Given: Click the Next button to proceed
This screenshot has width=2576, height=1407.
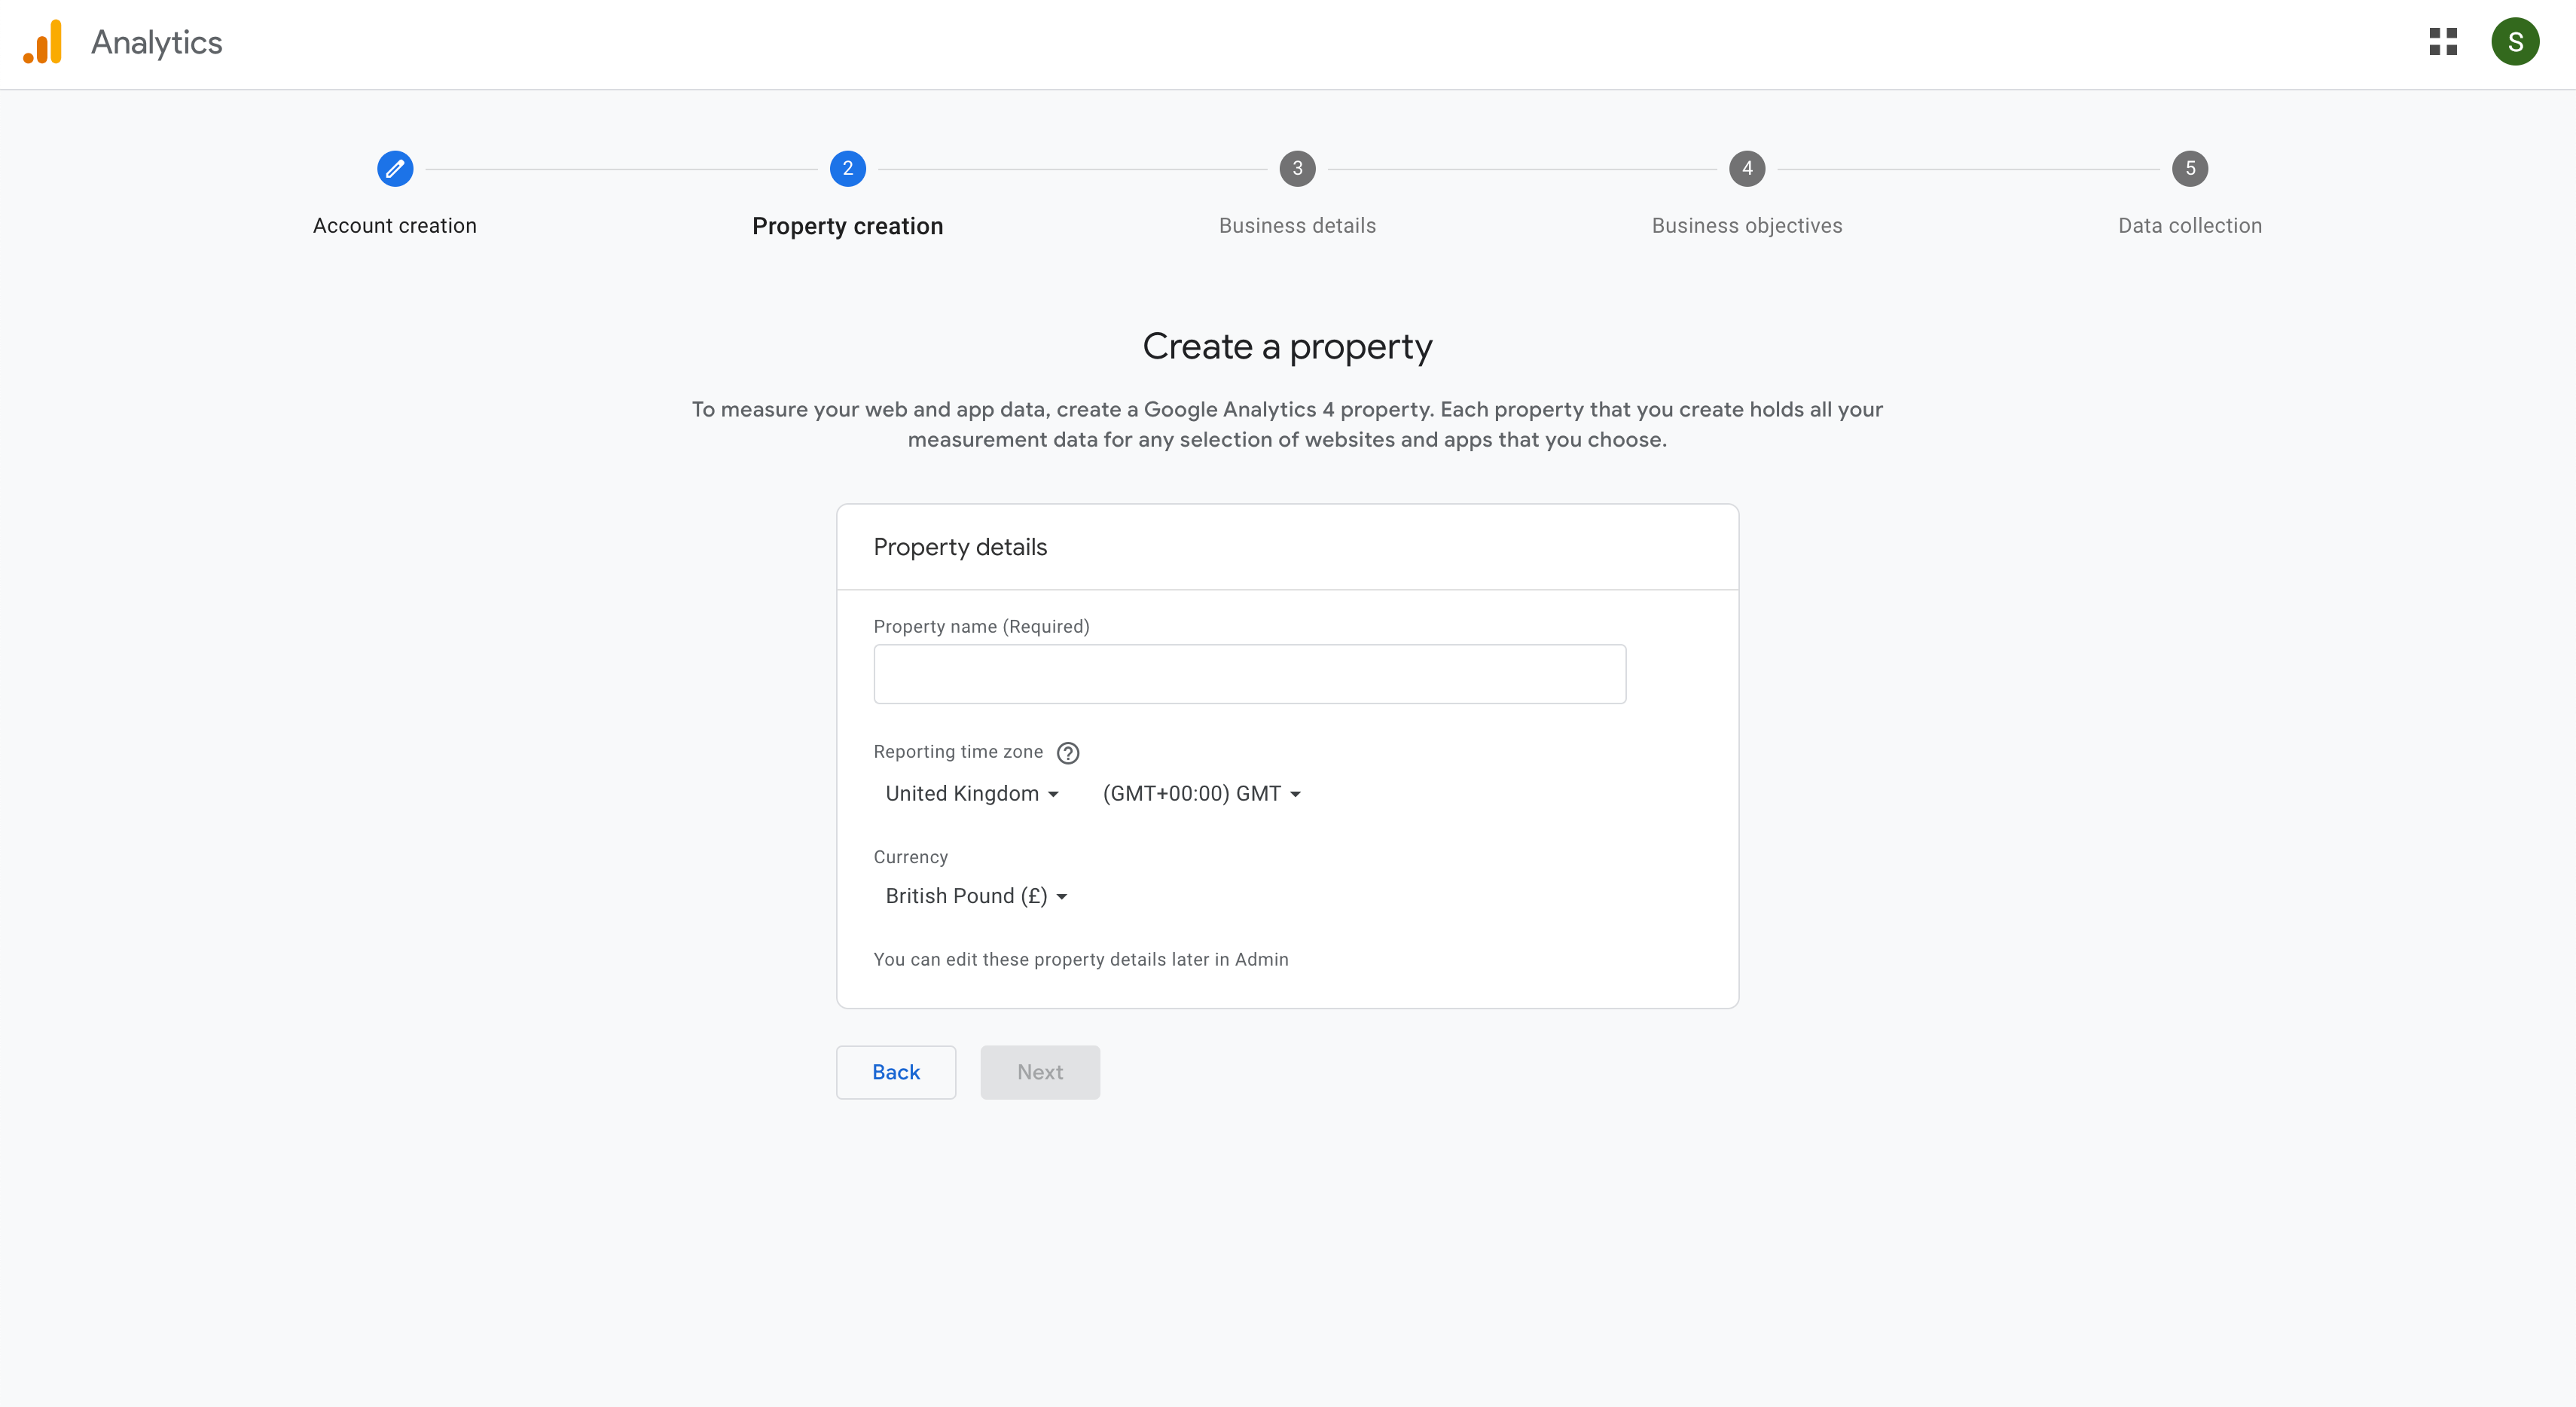Looking at the screenshot, I should coord(1039,1071).
